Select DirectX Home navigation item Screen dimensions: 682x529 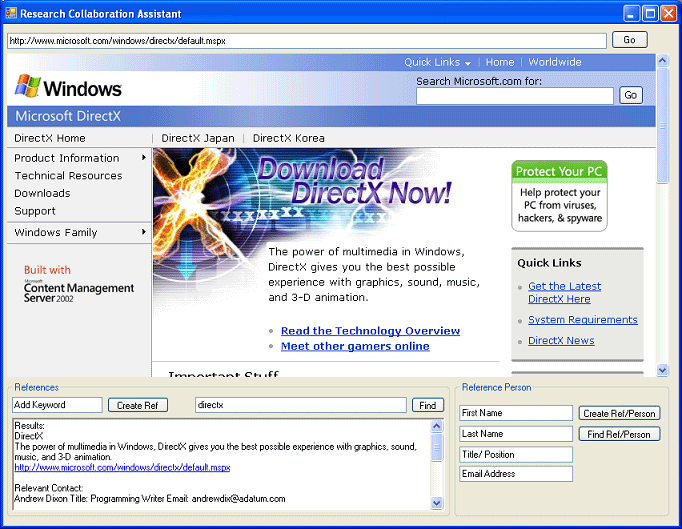tap(50, 138)
